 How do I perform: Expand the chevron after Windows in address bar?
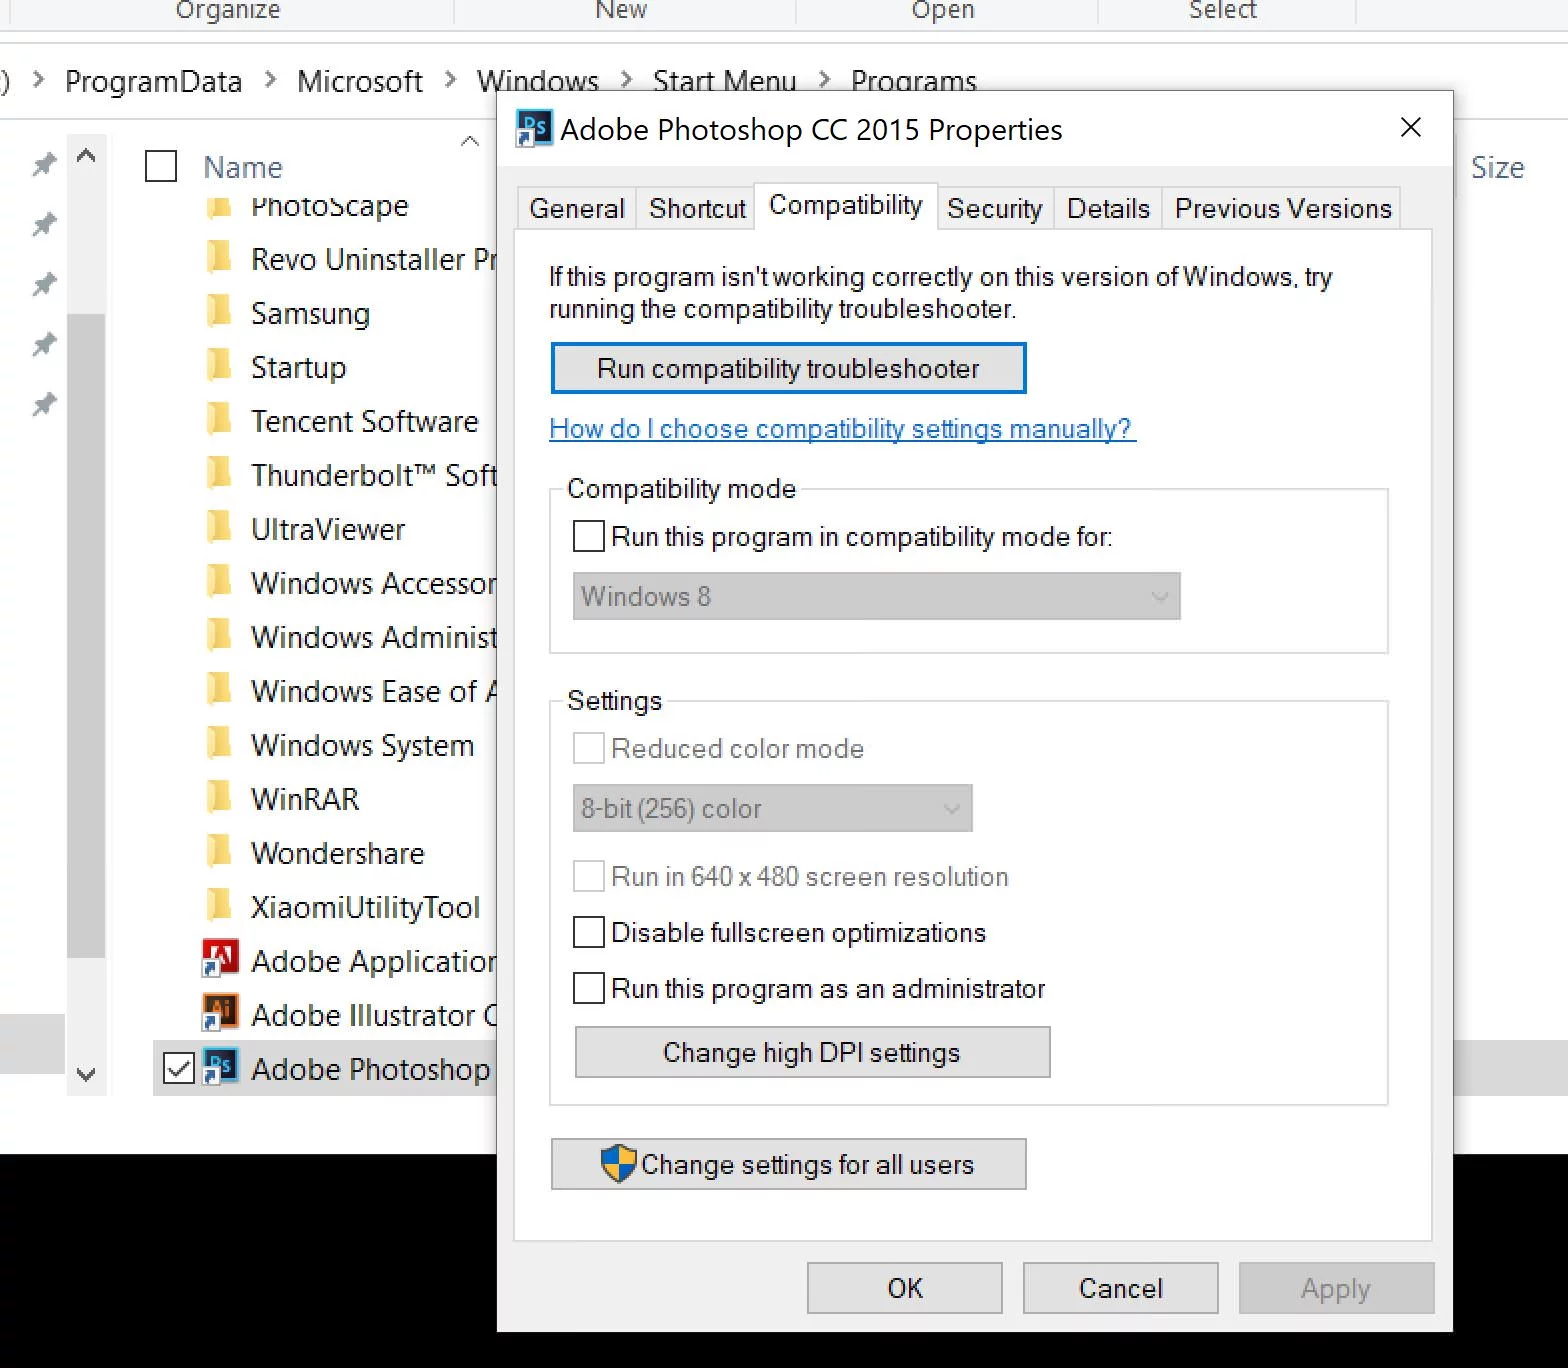coord(626,80)
